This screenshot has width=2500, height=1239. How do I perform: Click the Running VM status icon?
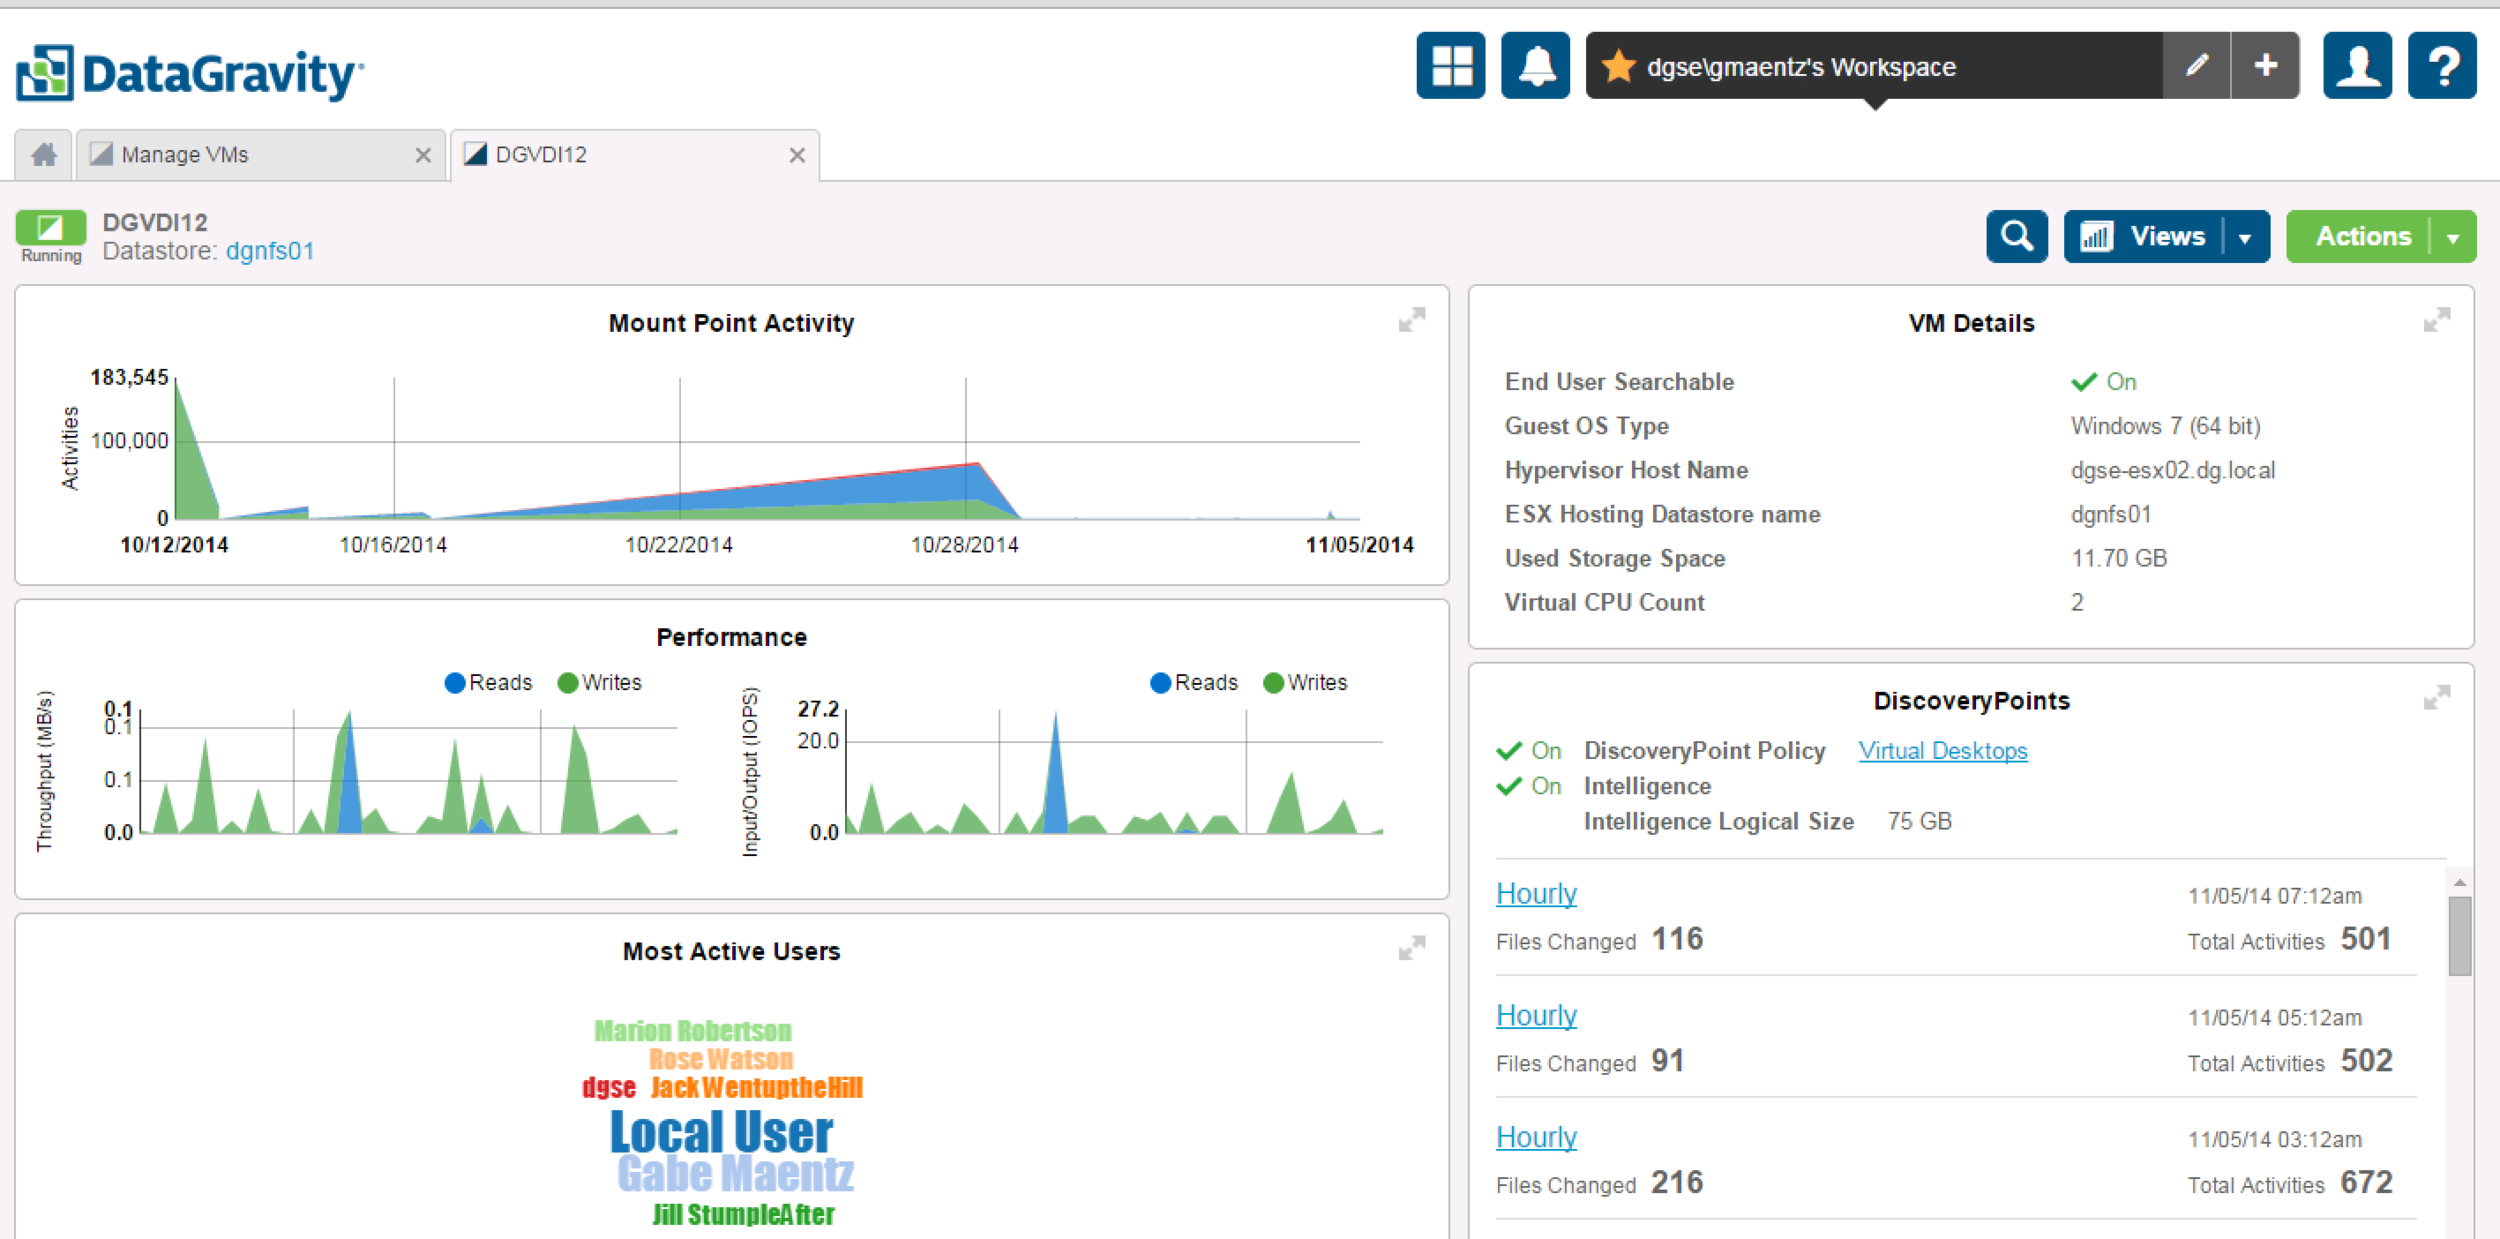pos(50,228)
